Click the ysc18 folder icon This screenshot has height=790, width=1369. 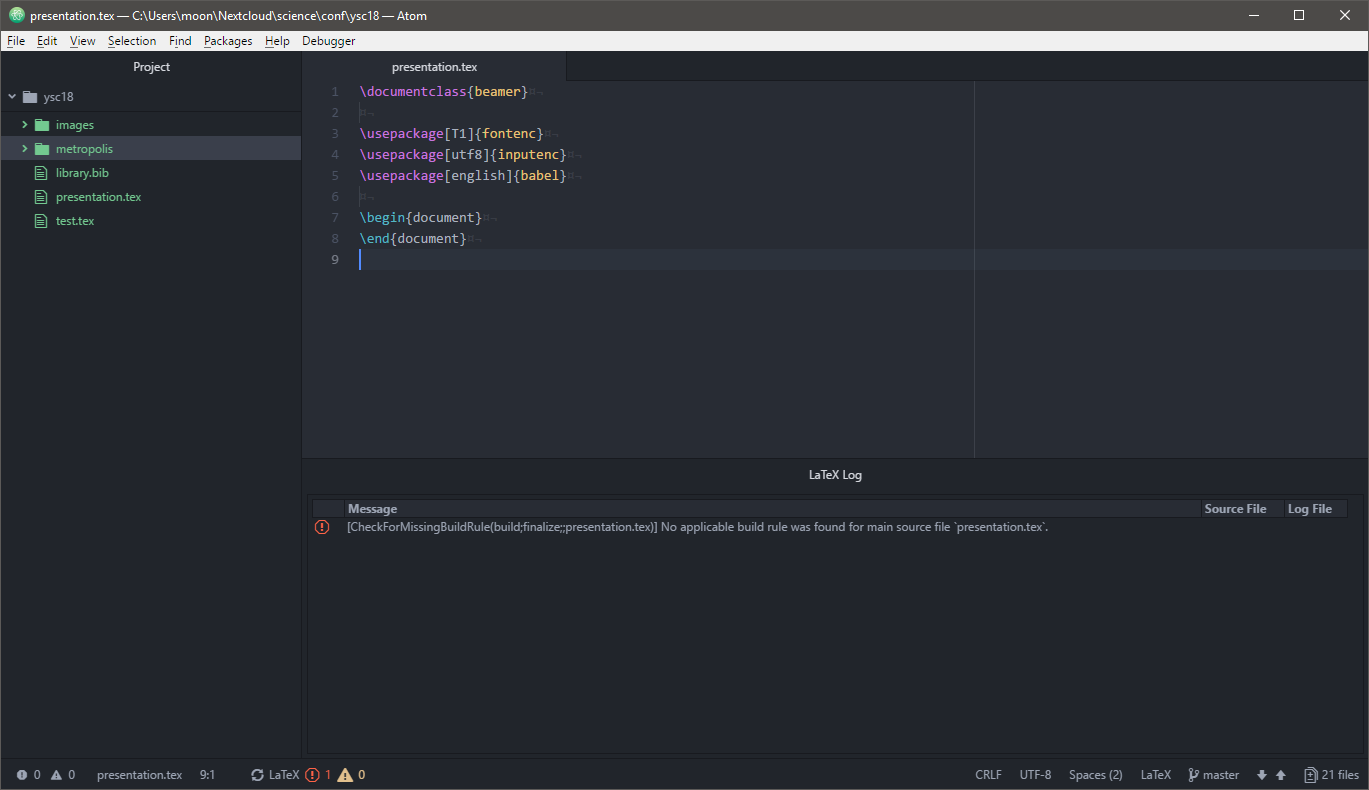click(30, 97)
